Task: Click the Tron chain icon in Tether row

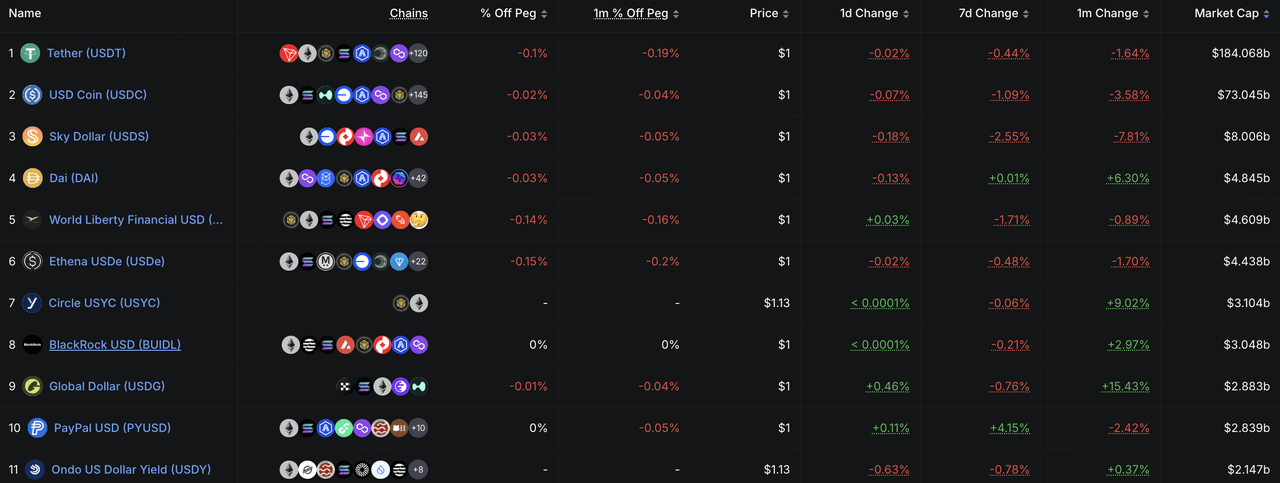Action: pos(289,53)
